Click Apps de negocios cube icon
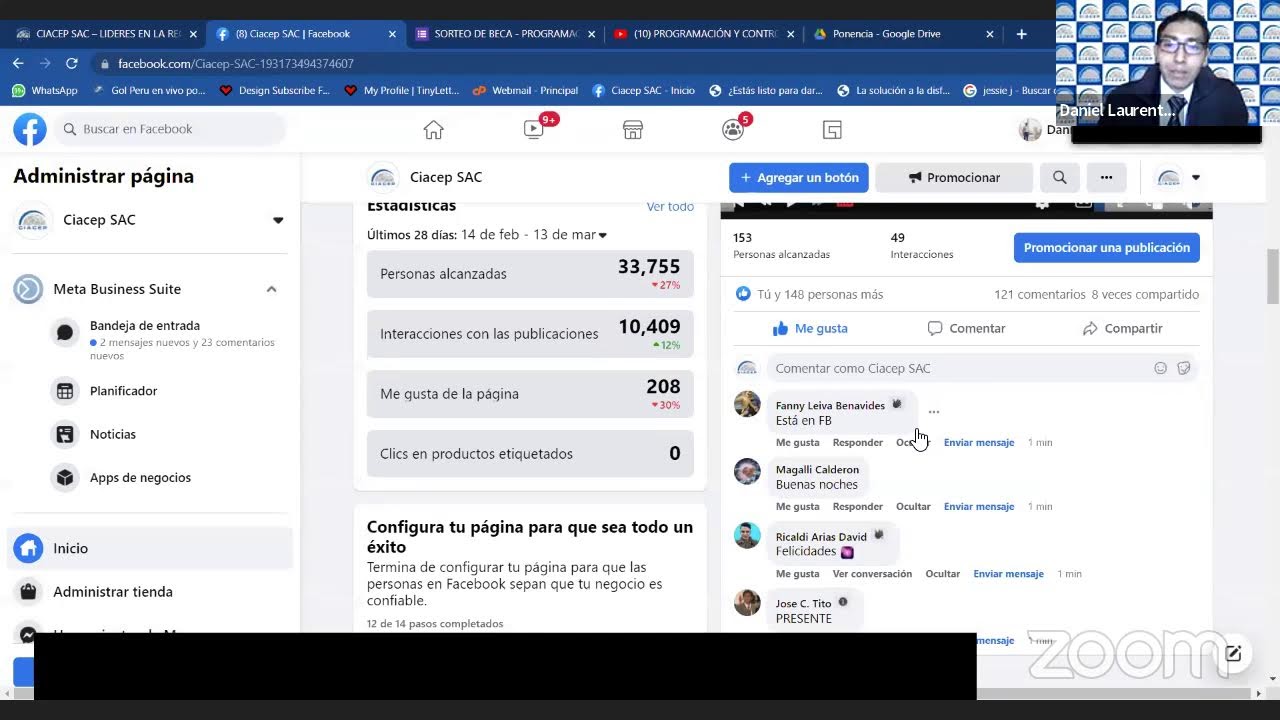This screenshot has height=720, width=1280. [x=65, y=478]
